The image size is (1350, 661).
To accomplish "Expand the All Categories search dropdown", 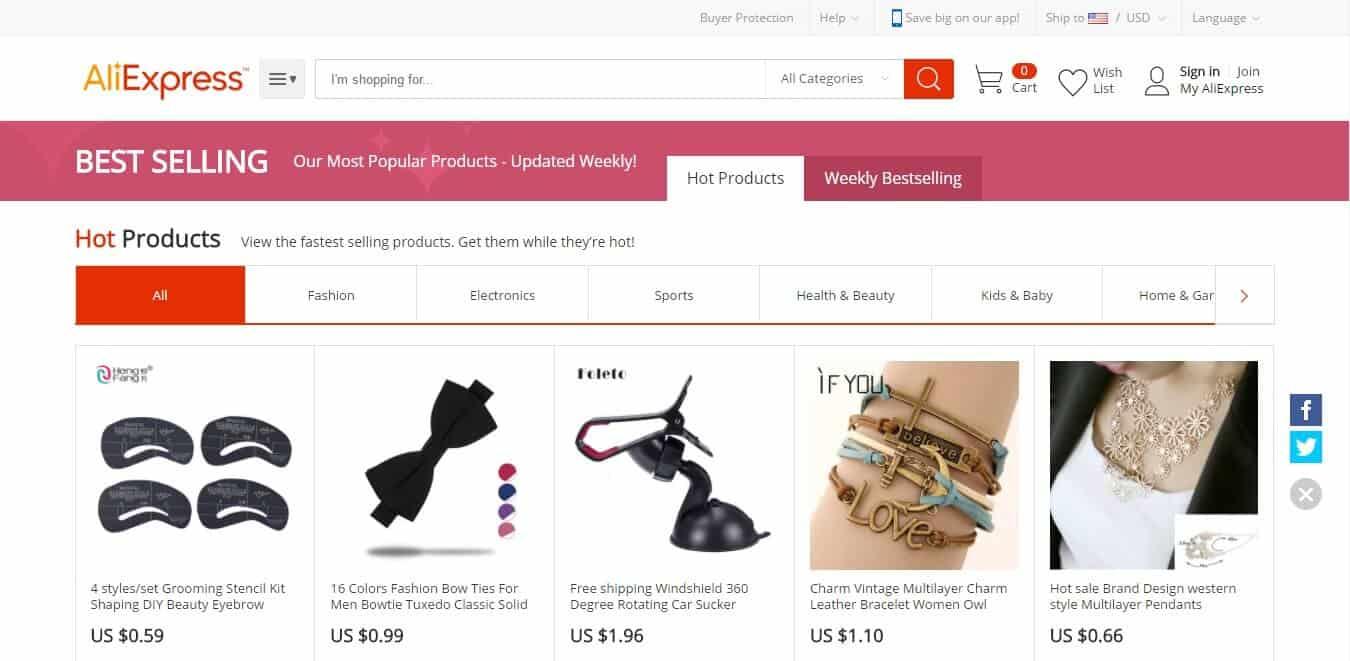I will [835, 79].
